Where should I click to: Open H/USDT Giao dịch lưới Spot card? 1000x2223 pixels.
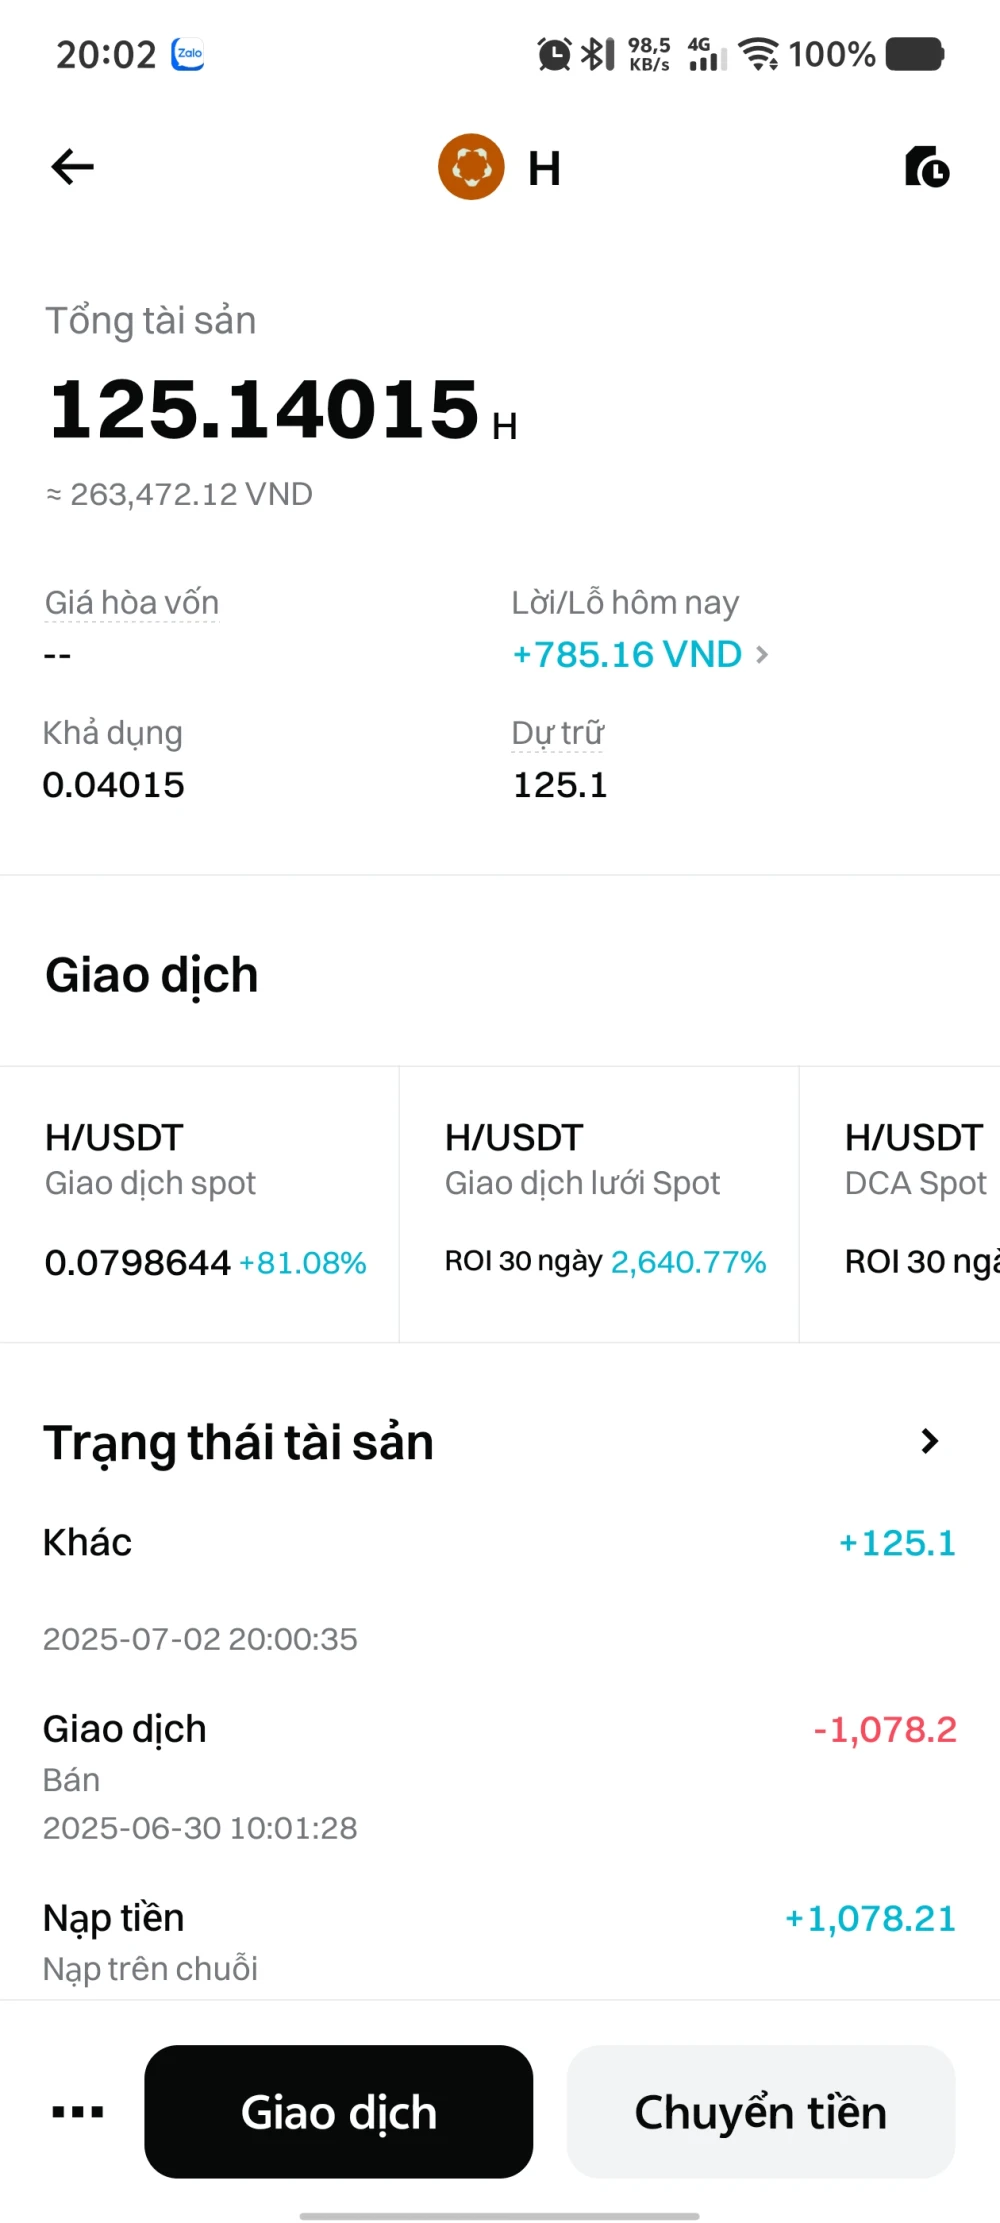point(598,1204)
